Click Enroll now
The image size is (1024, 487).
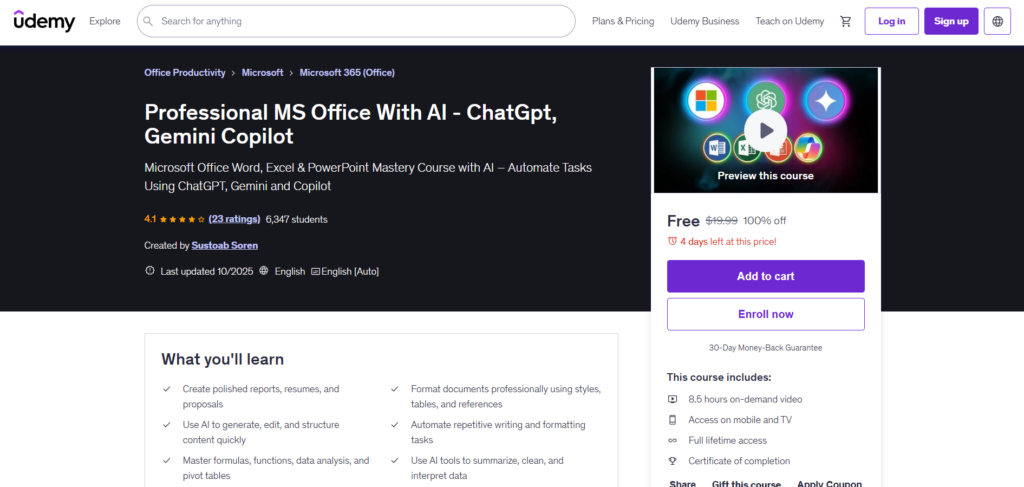coord(765,314)
